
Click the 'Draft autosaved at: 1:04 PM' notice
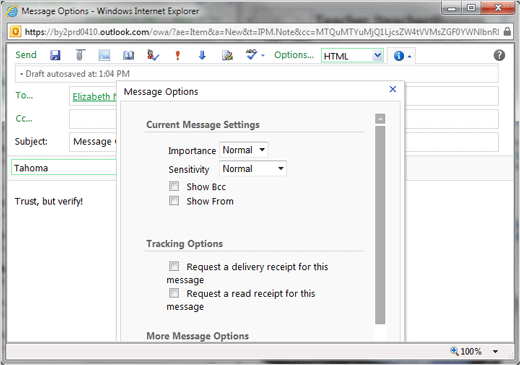(x=77, y=74)
